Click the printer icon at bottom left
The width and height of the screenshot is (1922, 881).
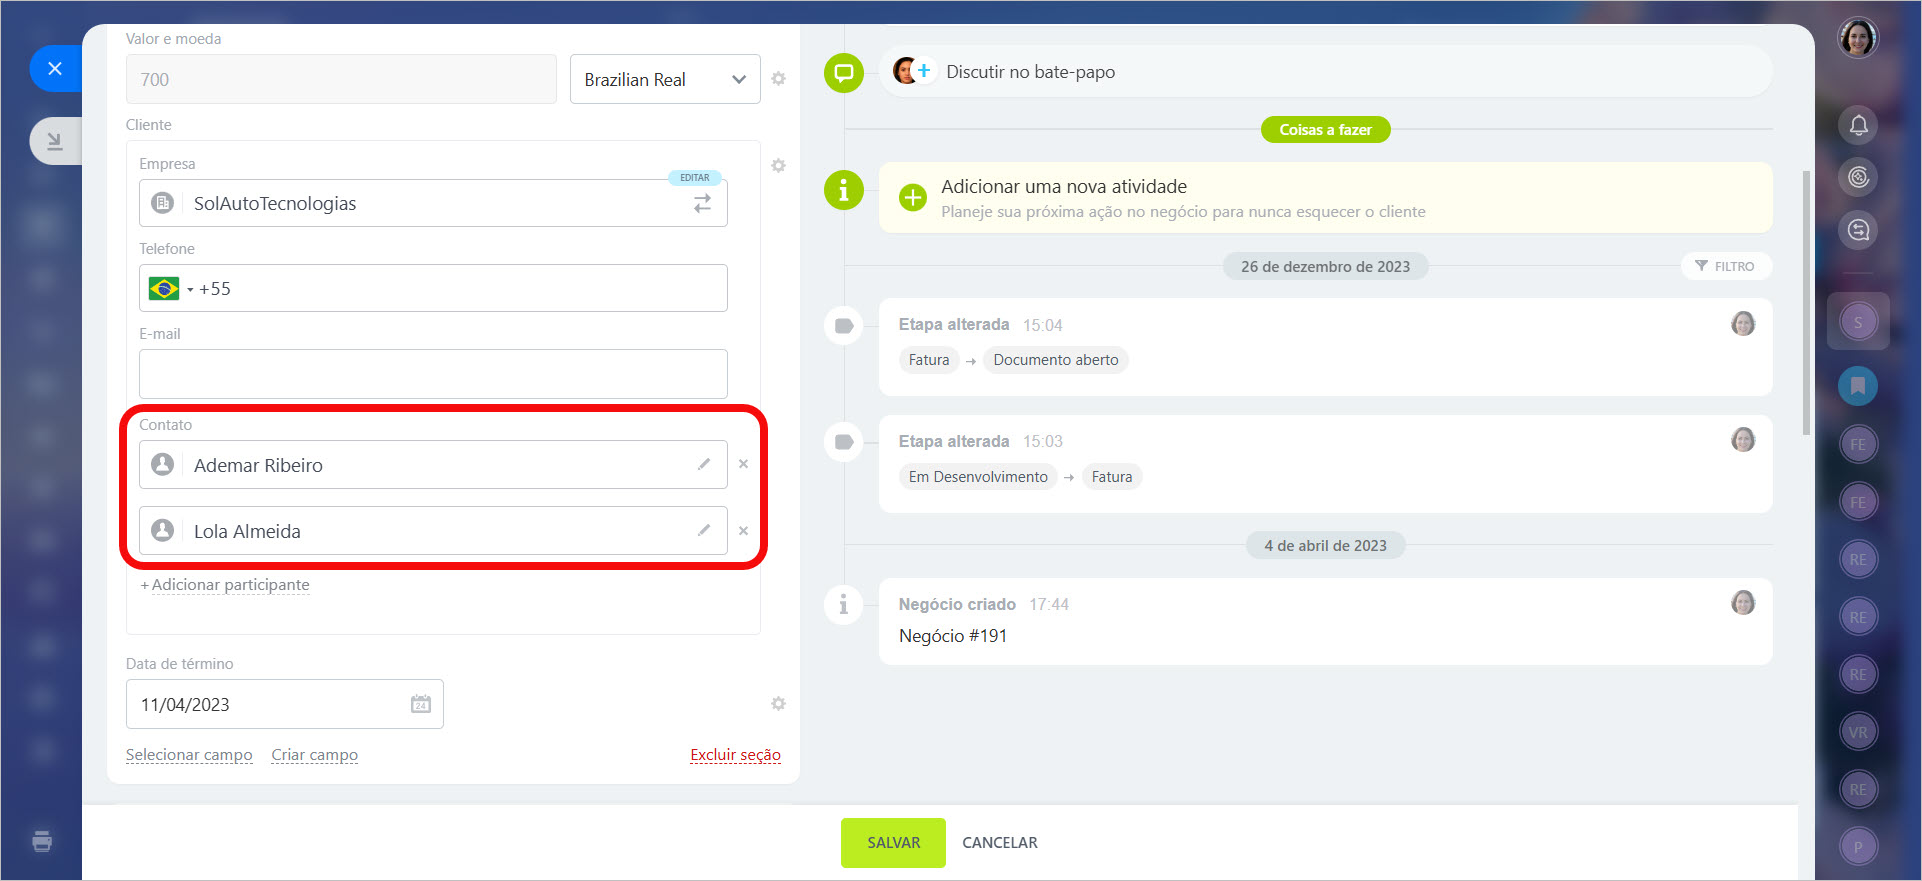[x=42, y=841]
